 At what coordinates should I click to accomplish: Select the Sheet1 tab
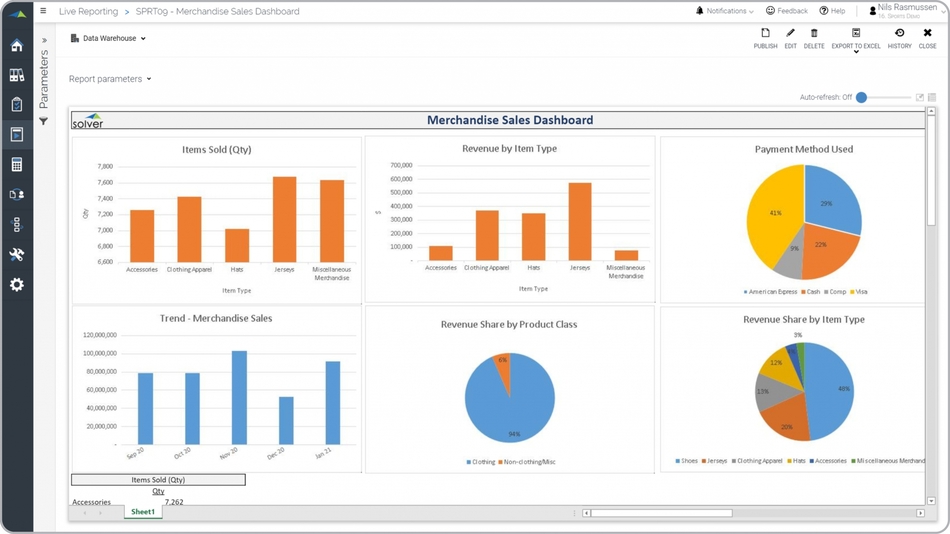(143, 512)
